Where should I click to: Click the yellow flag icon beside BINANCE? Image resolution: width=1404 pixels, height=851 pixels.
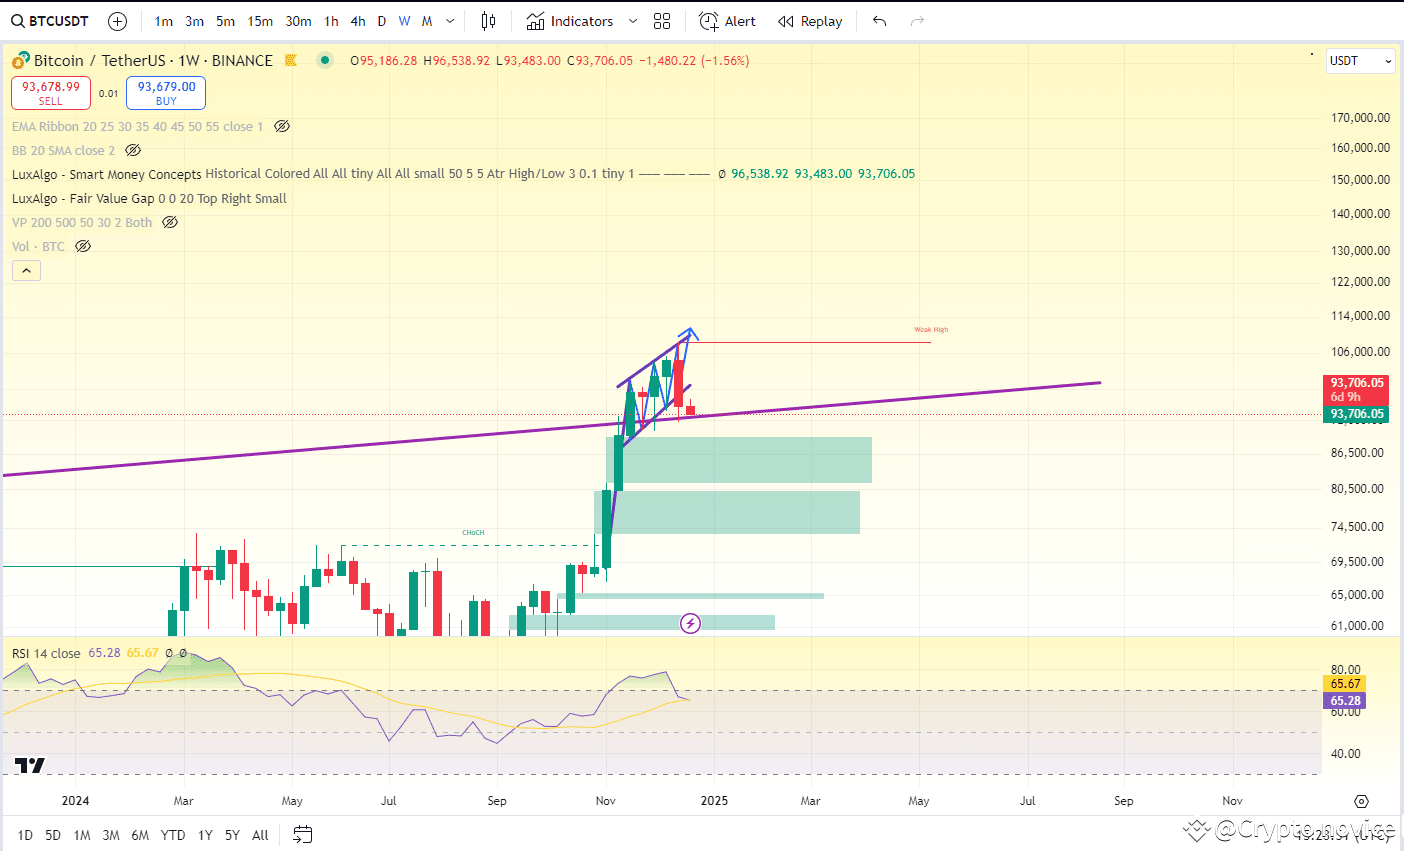291,60
